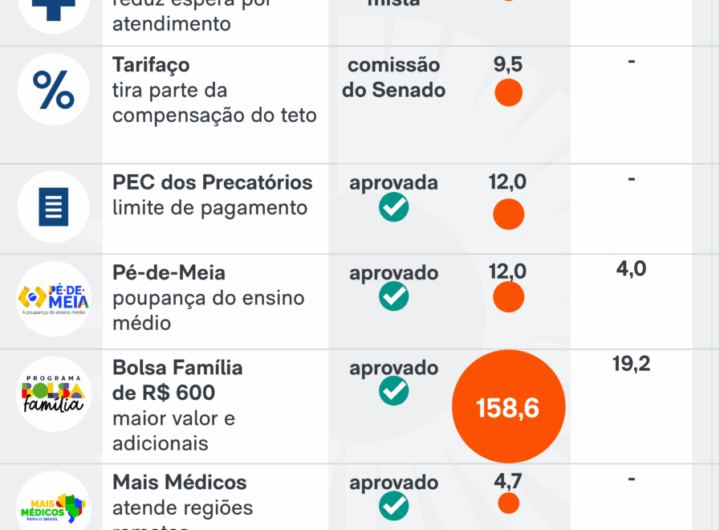Click the 19,2 value in Bolsa Família row

631,364
